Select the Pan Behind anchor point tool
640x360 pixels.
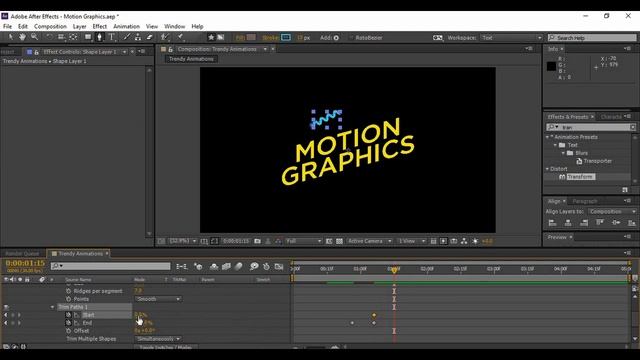[x=73, y=37]
